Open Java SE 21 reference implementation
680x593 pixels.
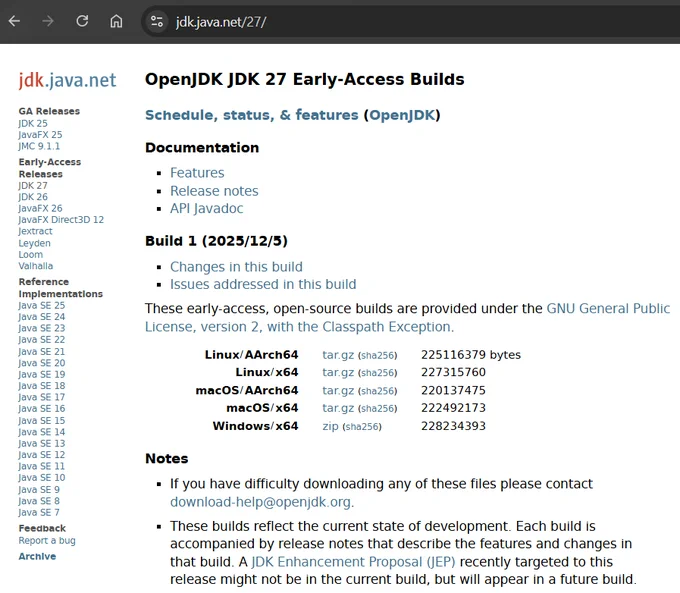[42, 352]
